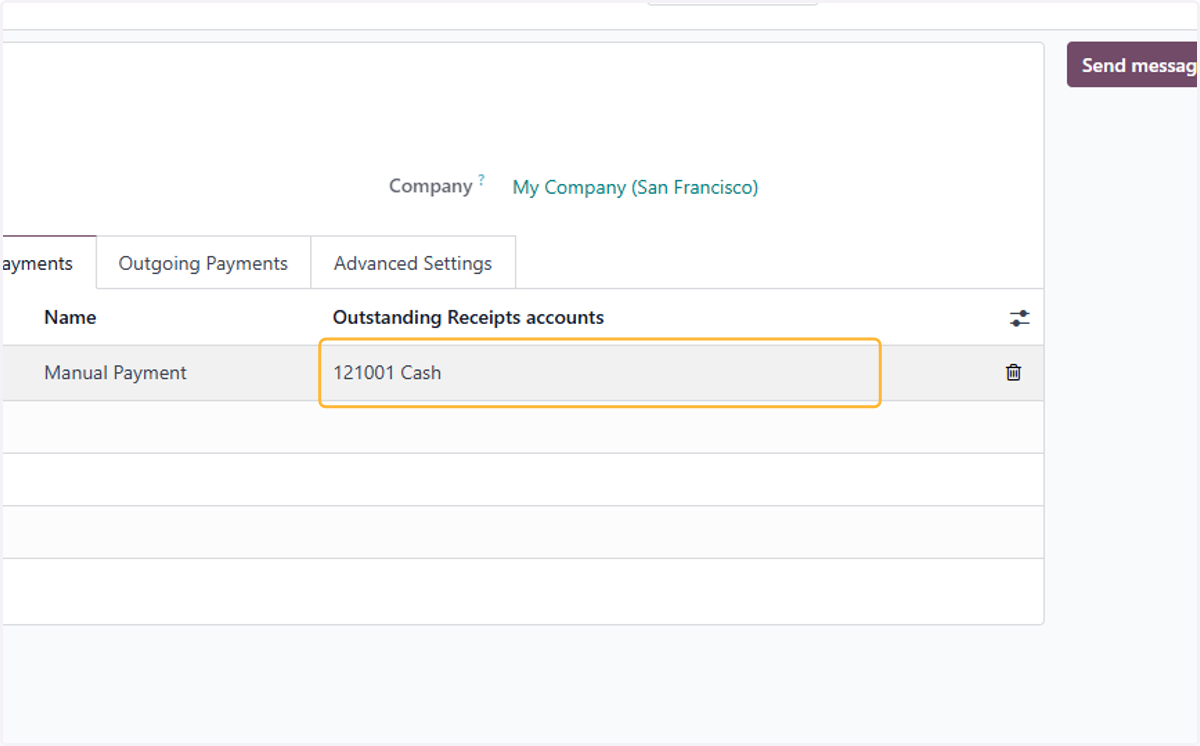Delete the Manual Payment row via trash icon

pos(1013,372)
